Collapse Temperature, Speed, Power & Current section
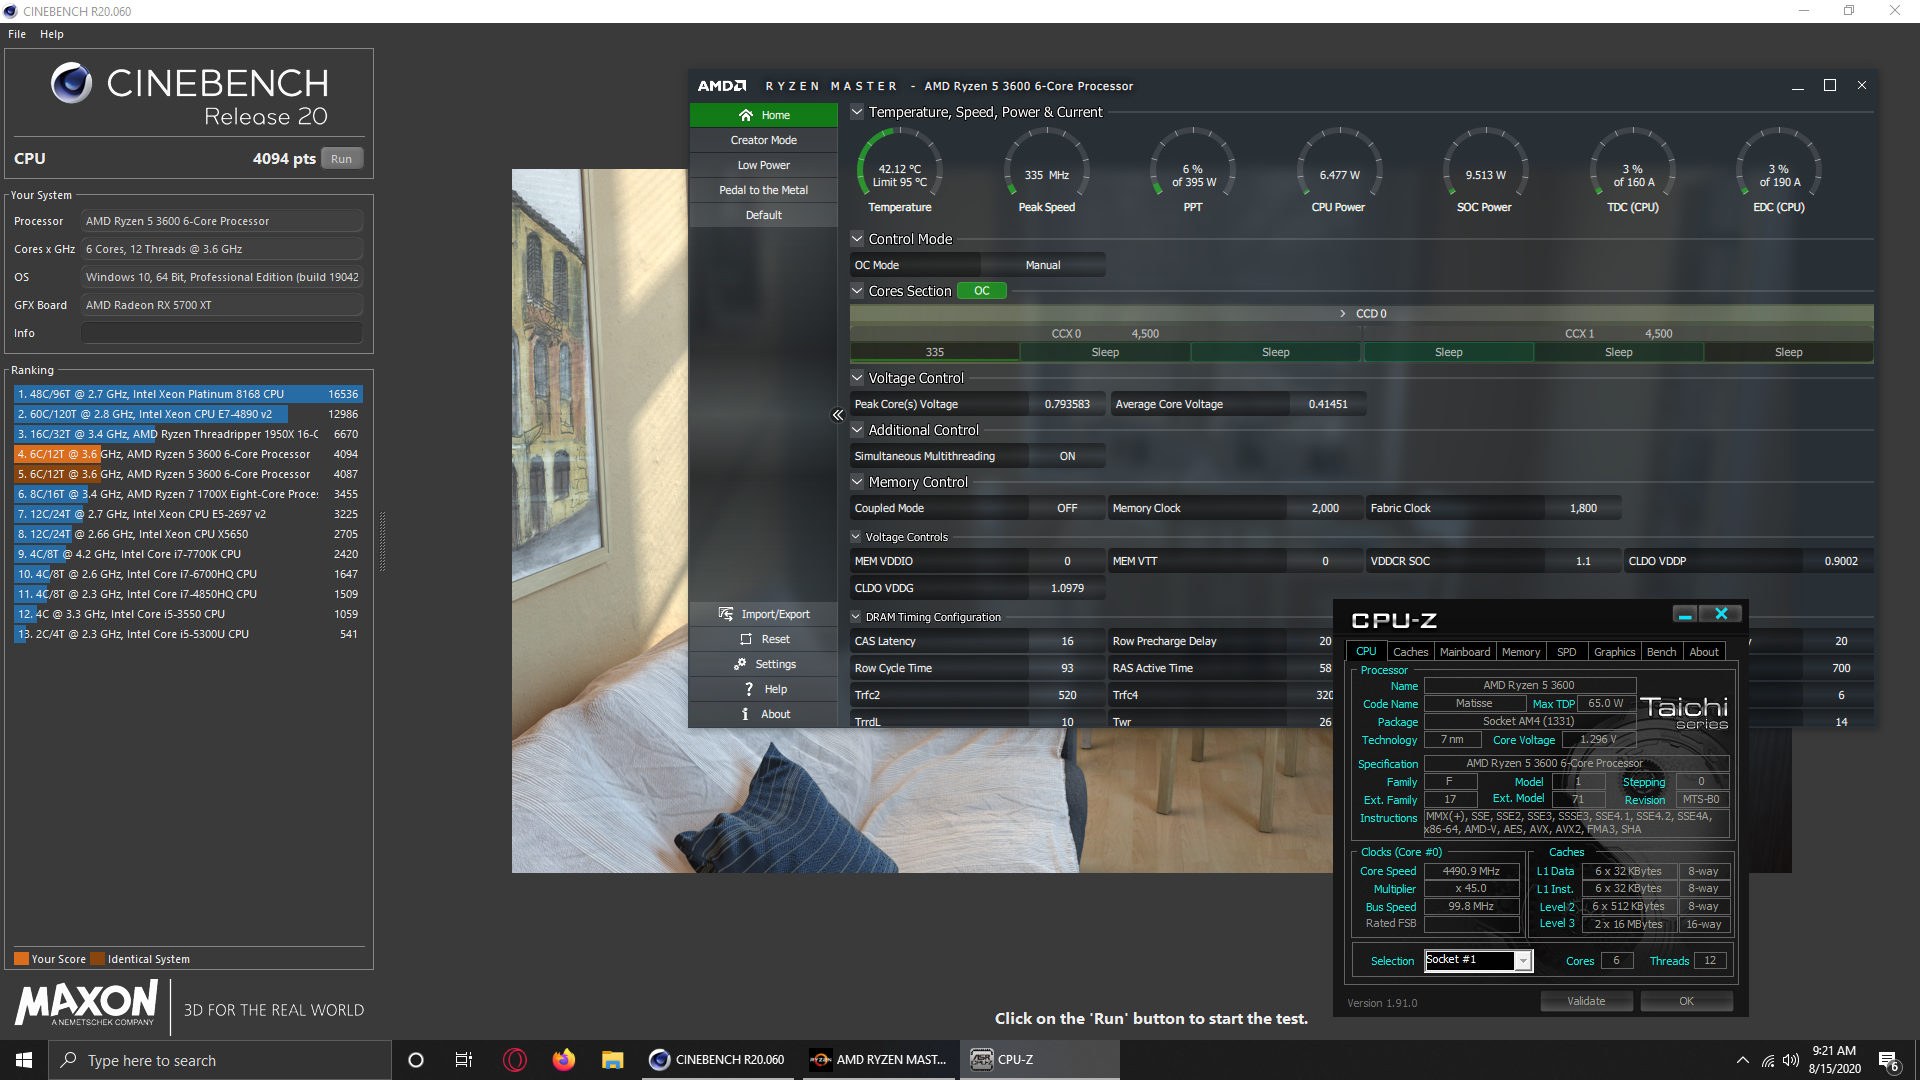This screenshot has width=1920, height=1080. (x=857, y=112)
